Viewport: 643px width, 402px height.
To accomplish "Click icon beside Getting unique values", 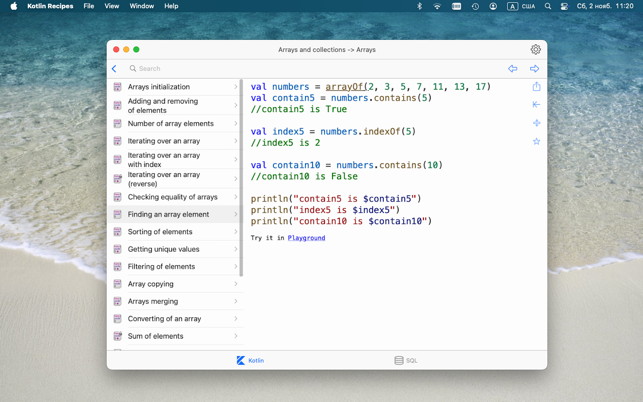I will (x=117, y=249).
